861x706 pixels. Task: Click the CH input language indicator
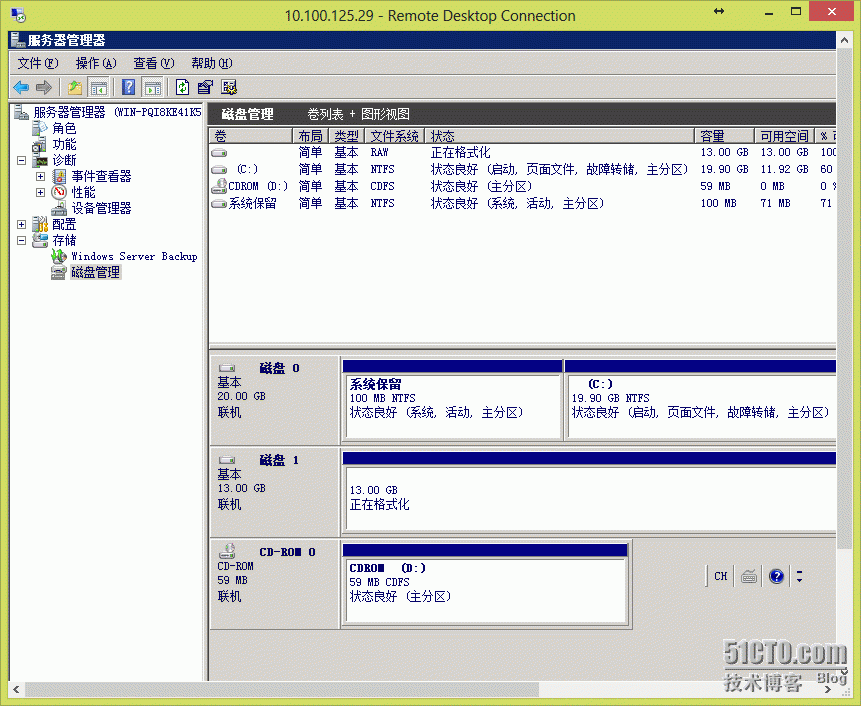(720, 576)
